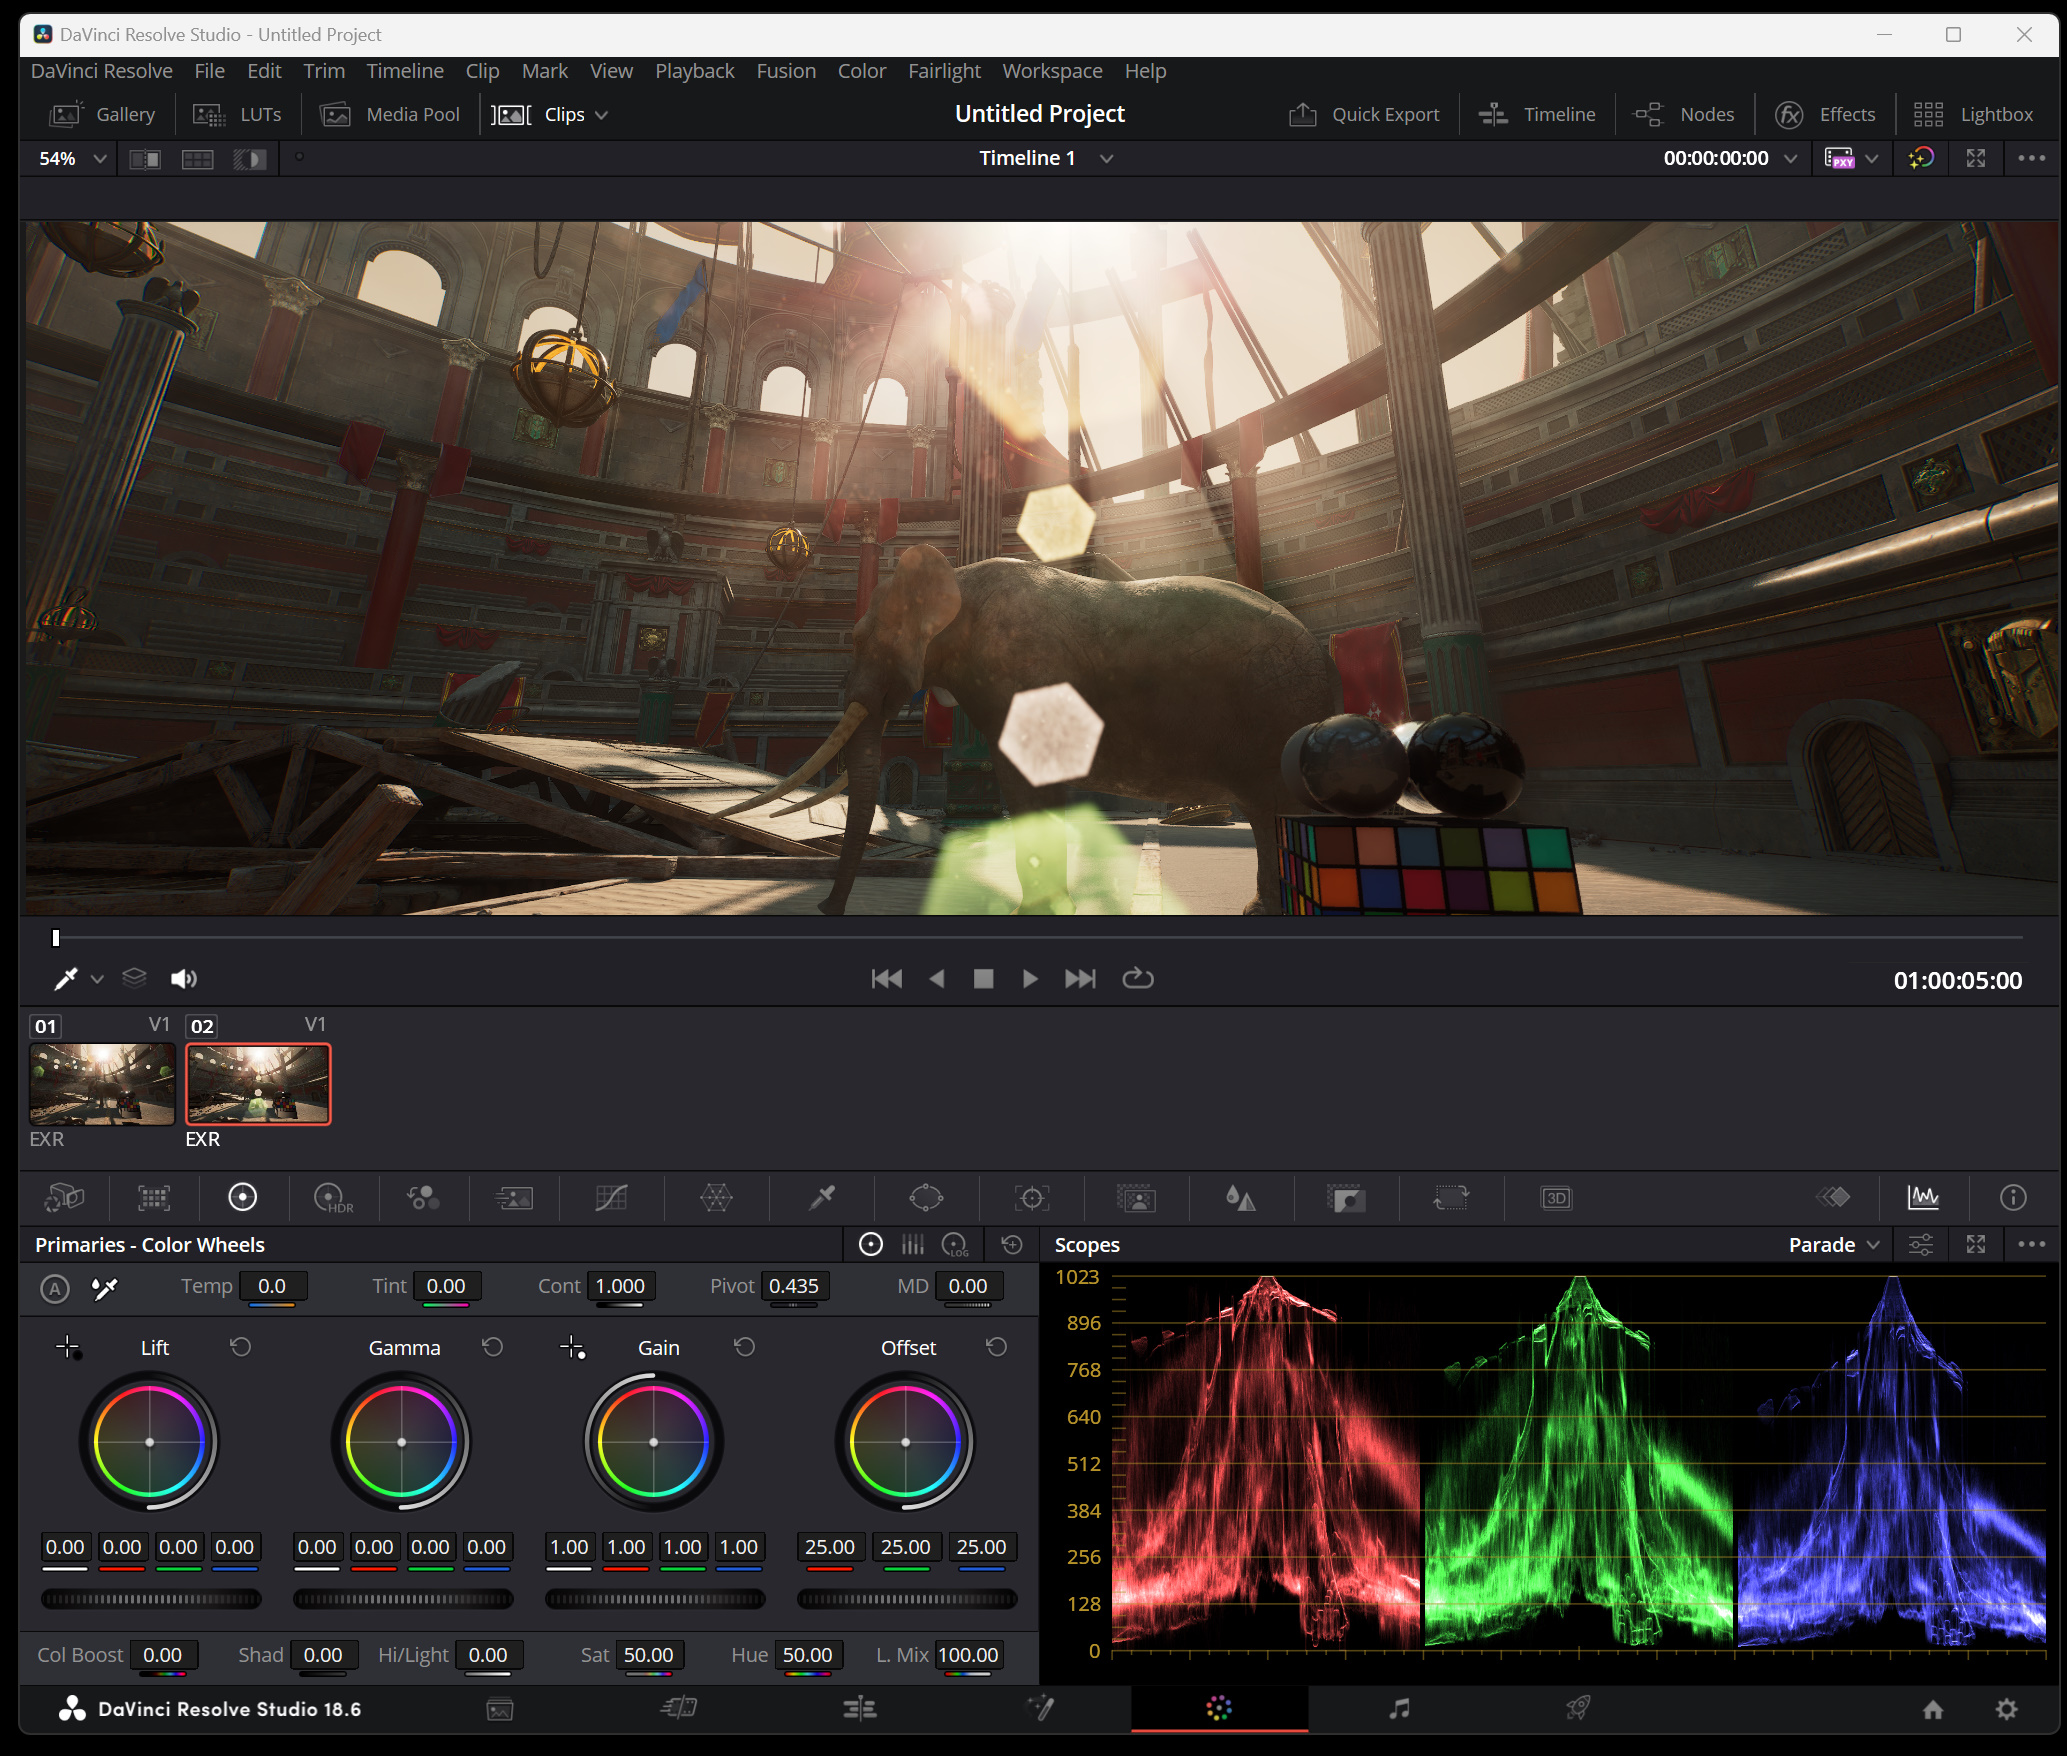Open the Fairlight menu
Image resolution: width=2067 pixels, height=1756 pixels.
tap(943, 71)
